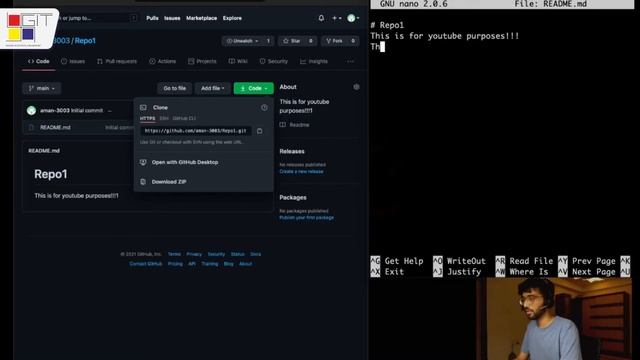The width and height of the screenshot is (640, 360).
Task: Open the user avatar menu
Action: pos(353,18)
